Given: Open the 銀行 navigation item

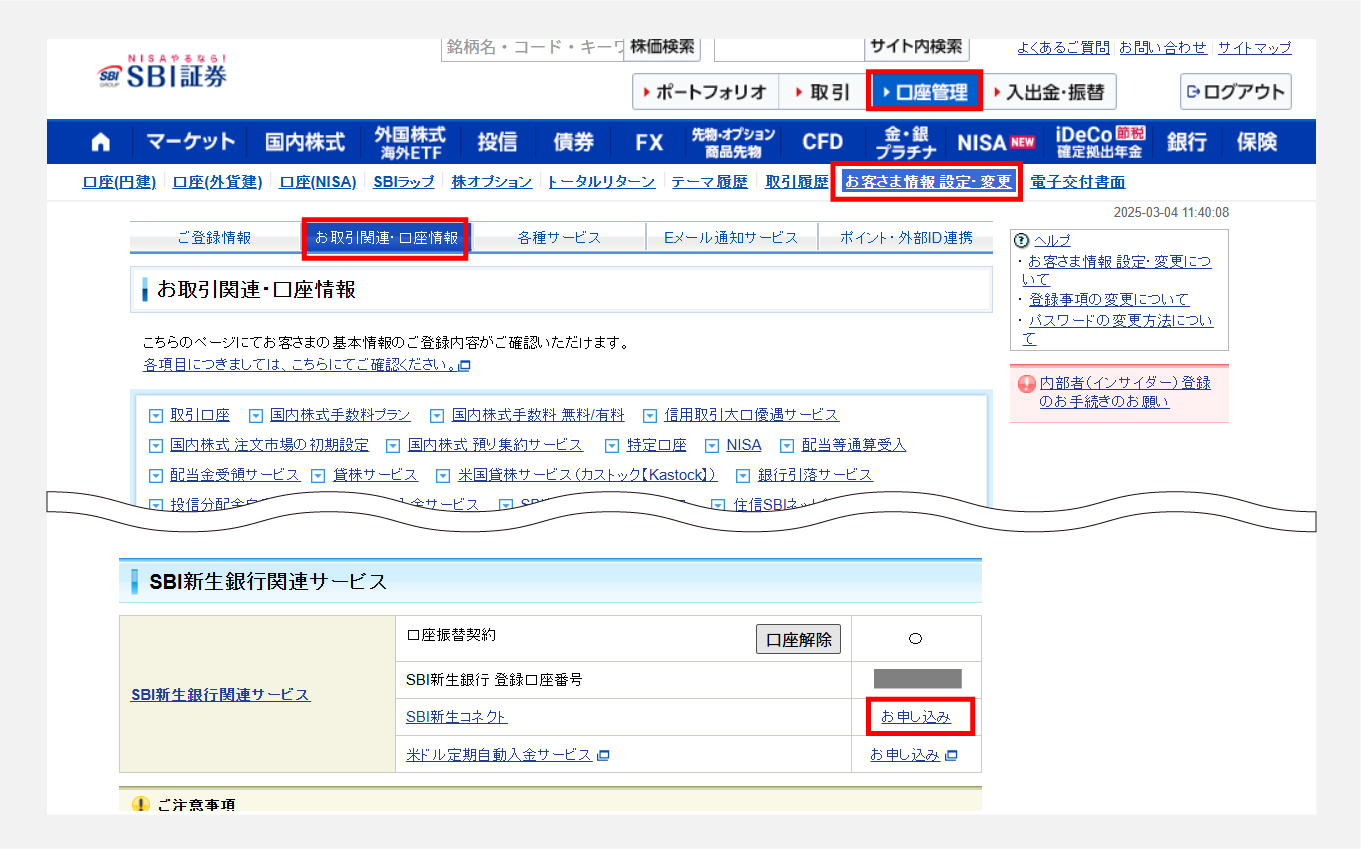Looking at the screenshot, I should click(x=1186, y=142).
